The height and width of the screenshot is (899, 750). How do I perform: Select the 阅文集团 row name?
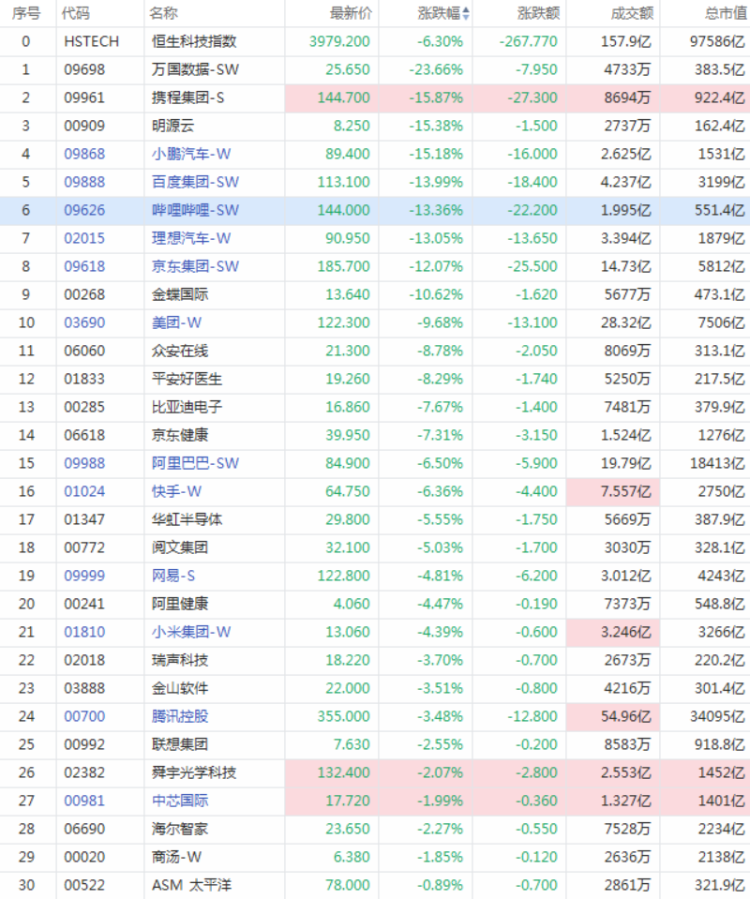point(179,548)
